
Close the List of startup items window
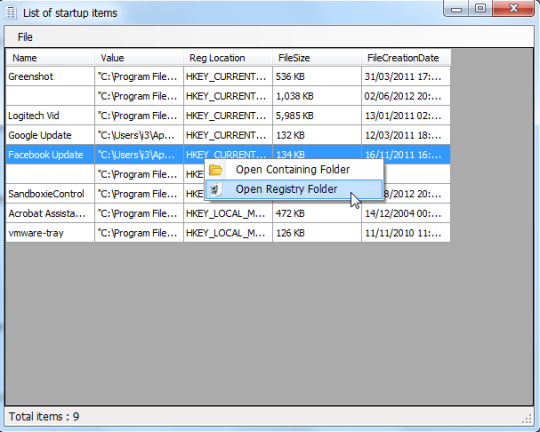tap(513, 8)
